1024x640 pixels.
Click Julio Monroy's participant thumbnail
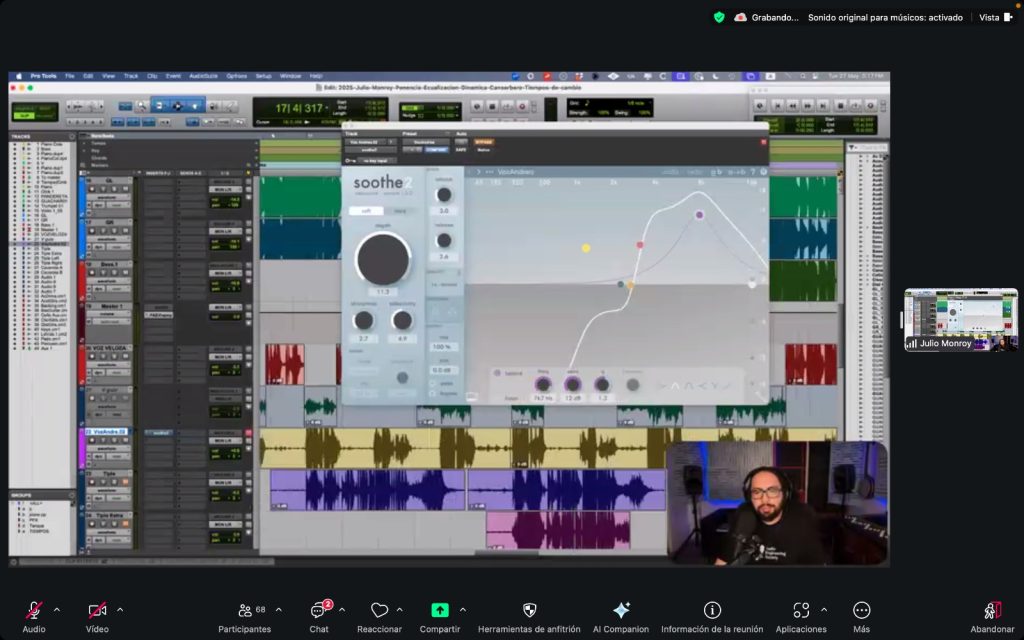(x=960, y=320)
